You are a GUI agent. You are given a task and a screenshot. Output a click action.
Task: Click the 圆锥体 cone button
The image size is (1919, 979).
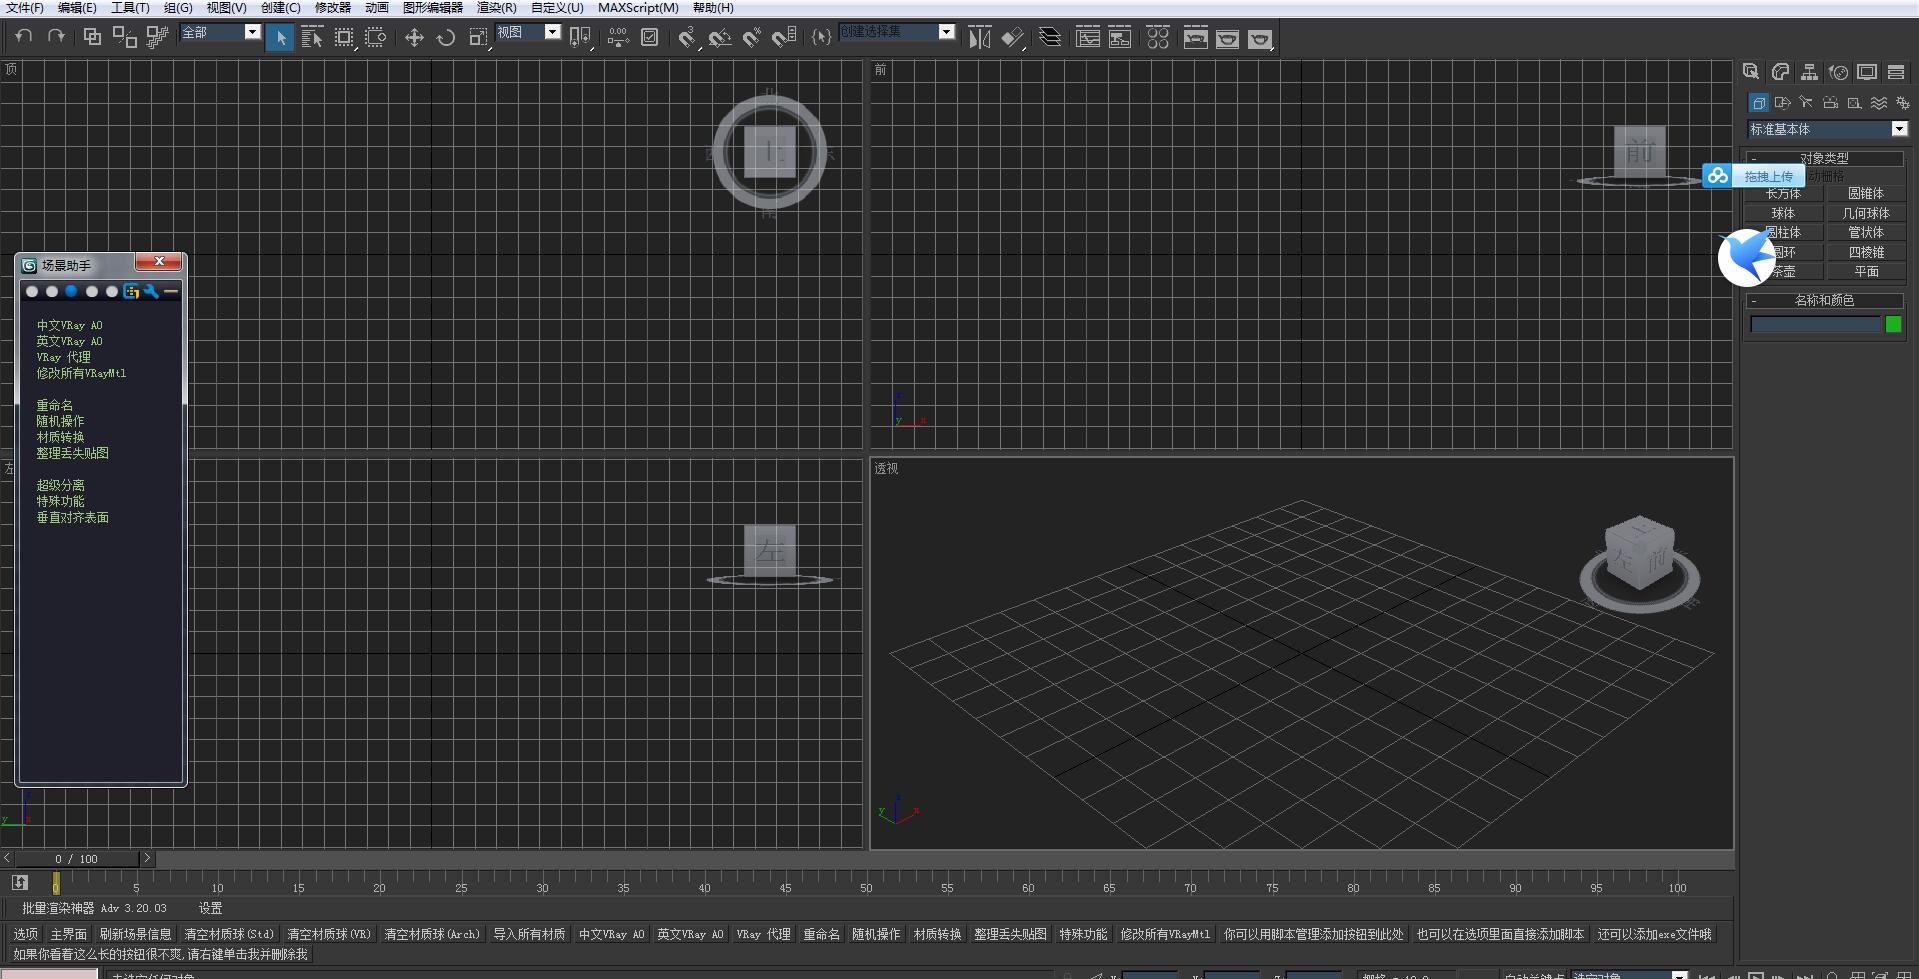(x=1865, y=194)
